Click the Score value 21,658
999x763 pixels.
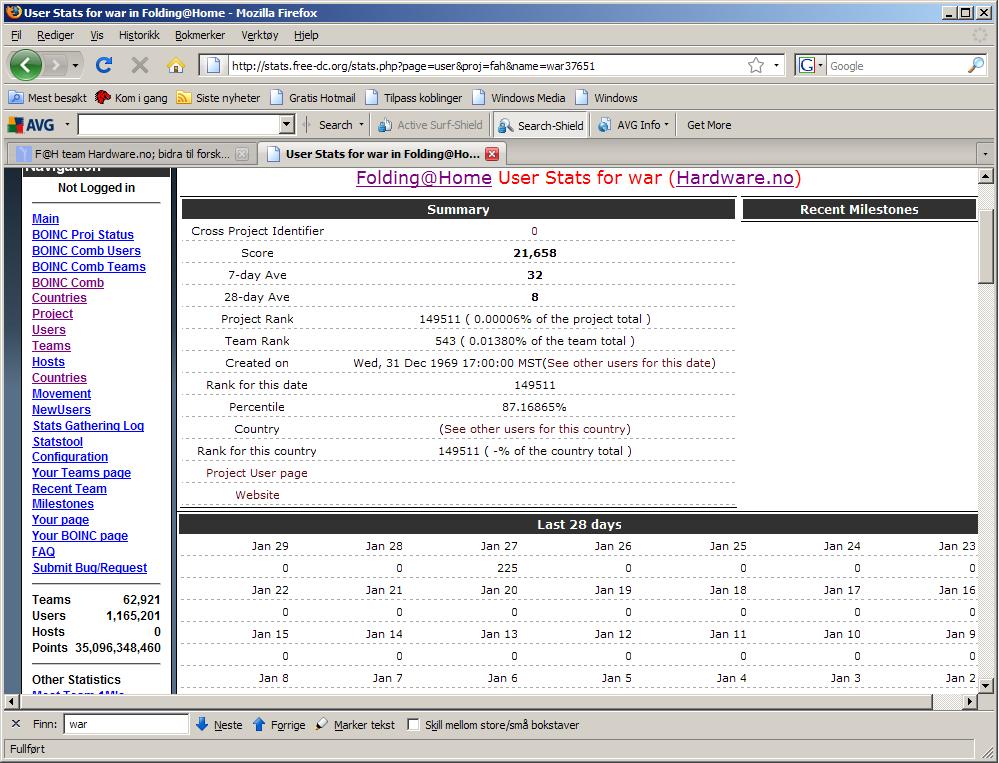tap(535, 253)
